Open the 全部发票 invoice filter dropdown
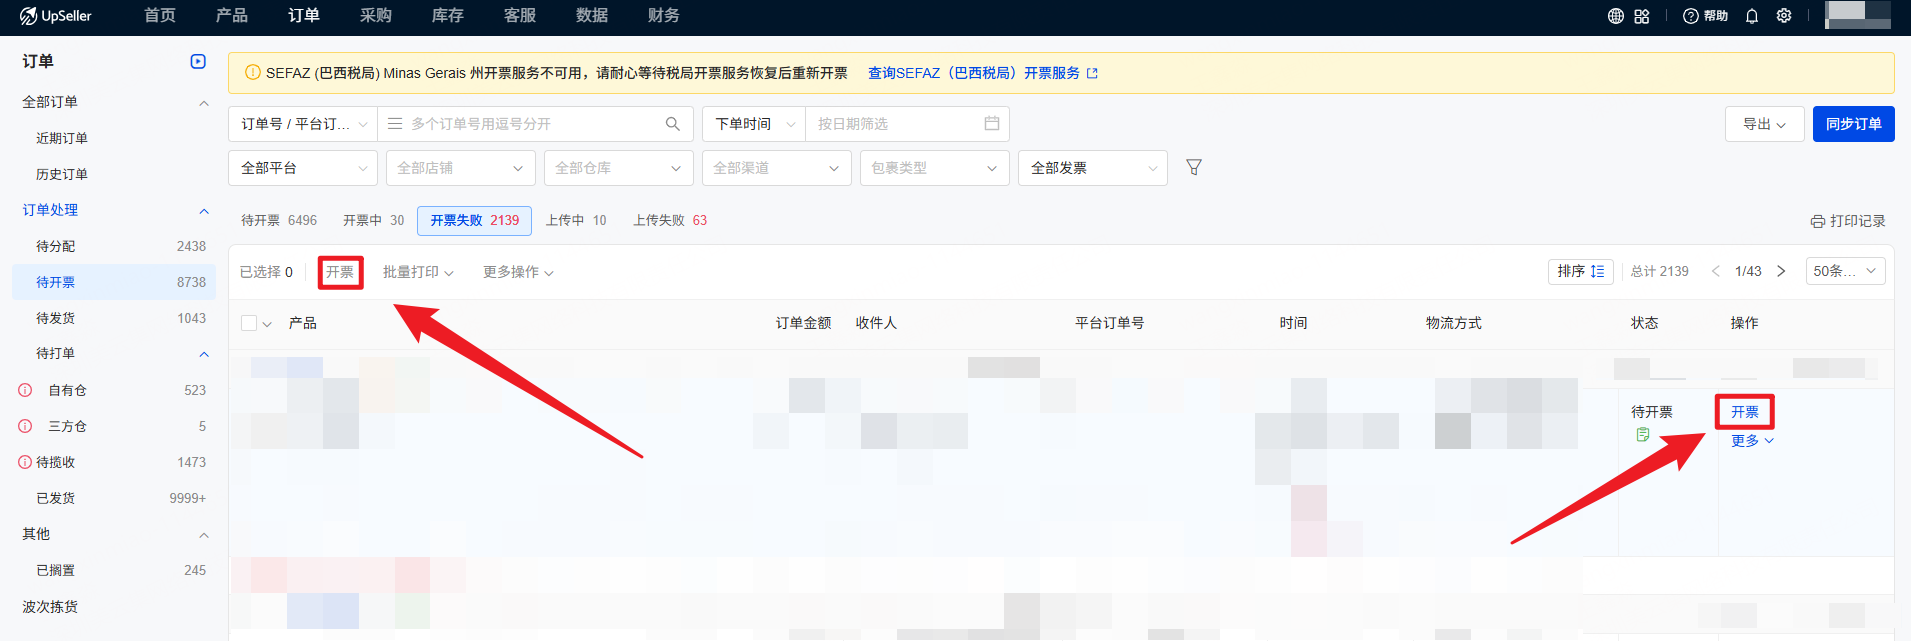 [x=1092, y=168]
